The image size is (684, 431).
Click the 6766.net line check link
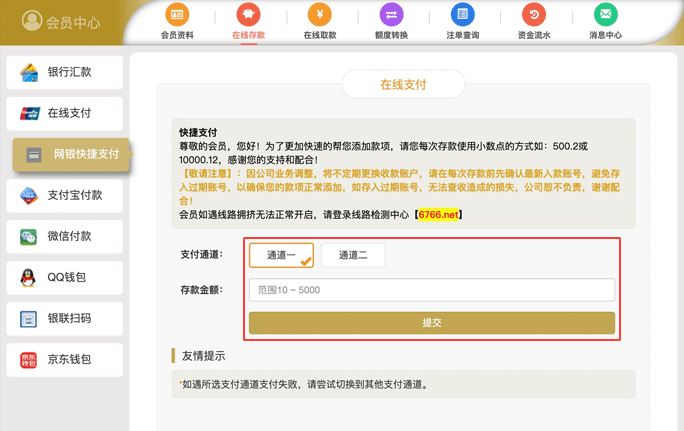[438, 214]
